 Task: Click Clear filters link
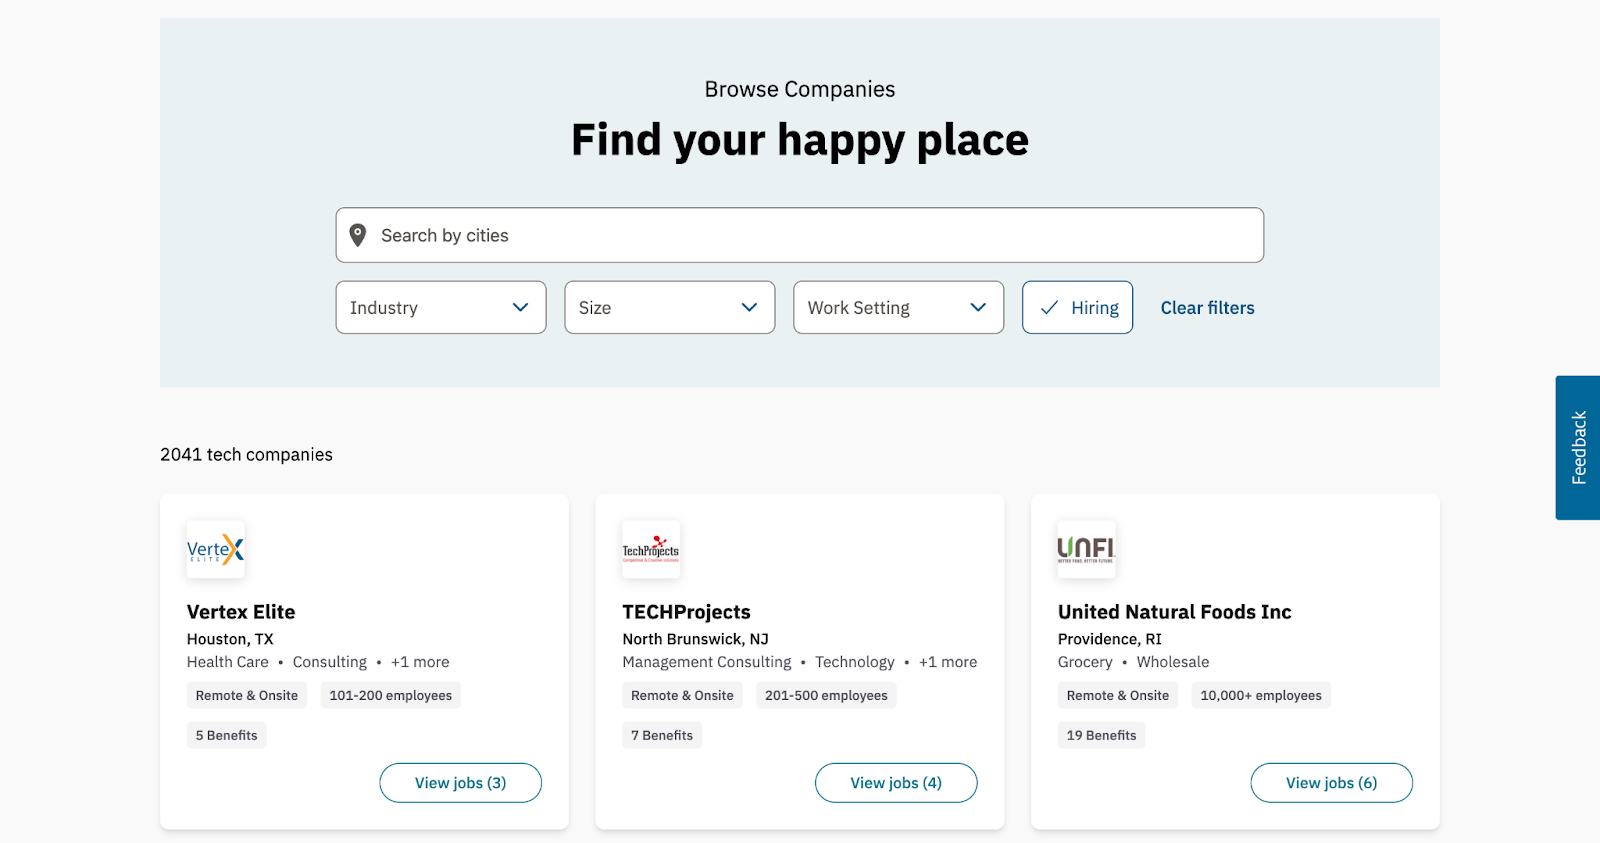point(1207,308)
